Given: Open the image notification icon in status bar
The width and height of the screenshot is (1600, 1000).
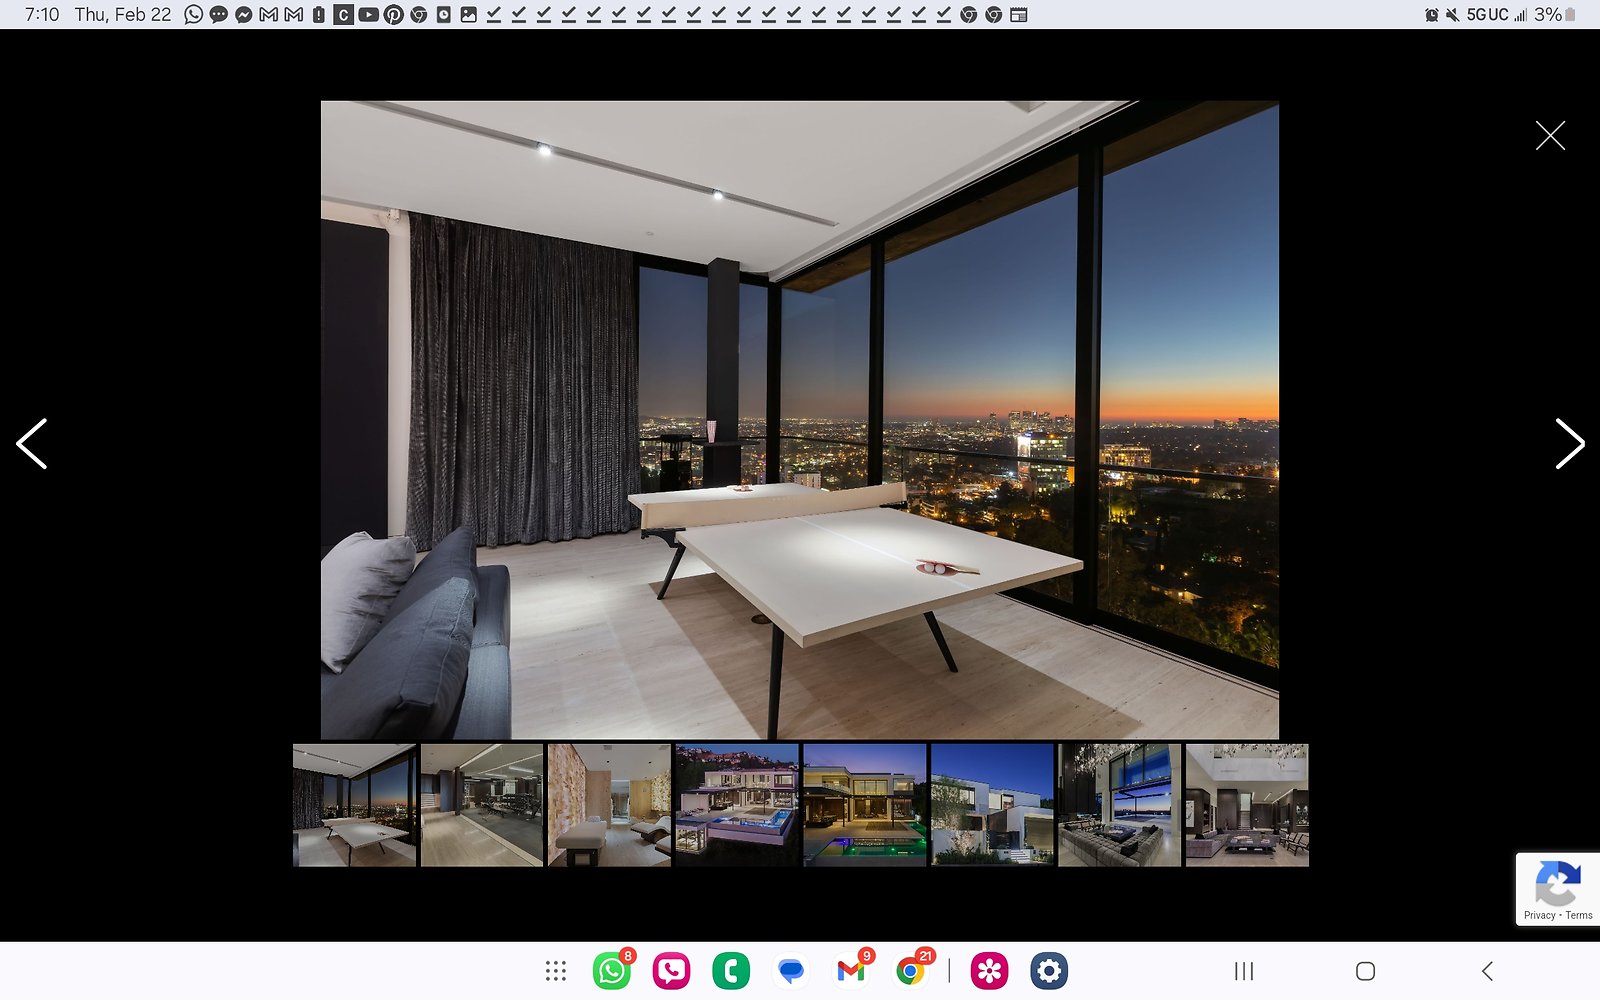Looking at the screenshot, I should 468,14.
